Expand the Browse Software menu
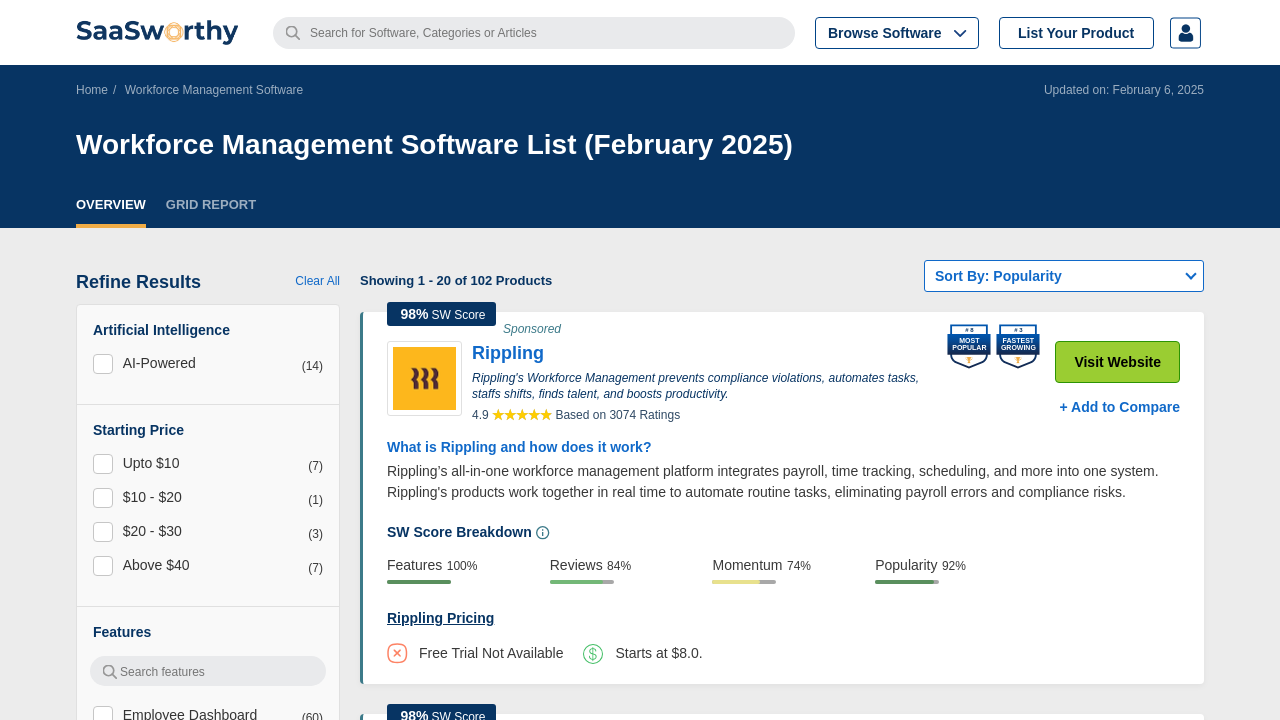The height and width of the screenshot is (720, 1280). (x=897, y=33)
